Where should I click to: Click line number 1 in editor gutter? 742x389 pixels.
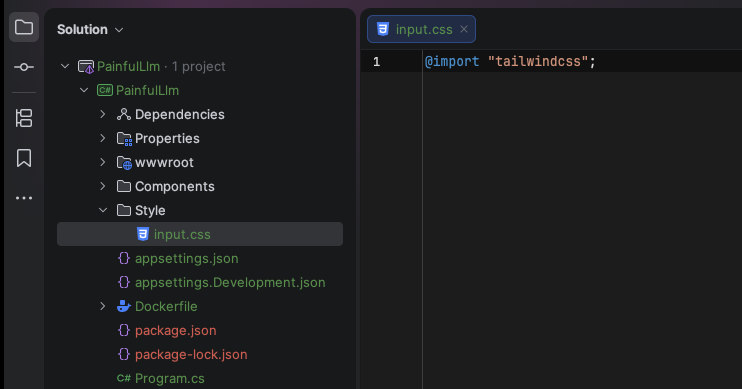(x=376, y=62)
